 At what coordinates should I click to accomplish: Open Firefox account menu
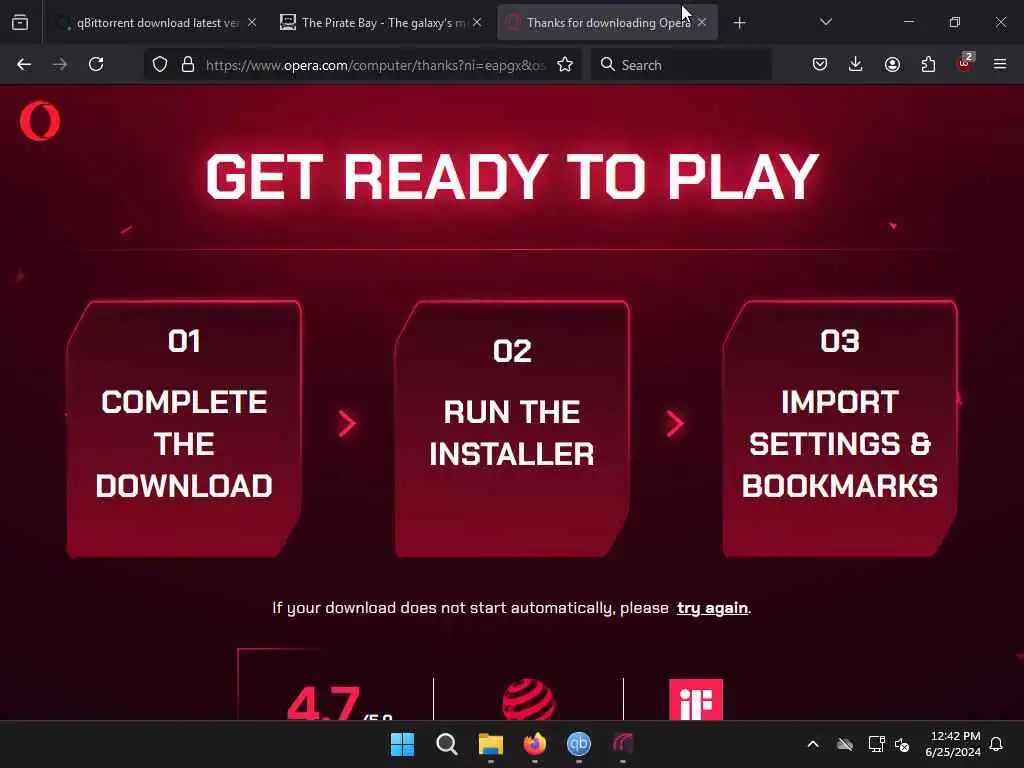[892, 65]
